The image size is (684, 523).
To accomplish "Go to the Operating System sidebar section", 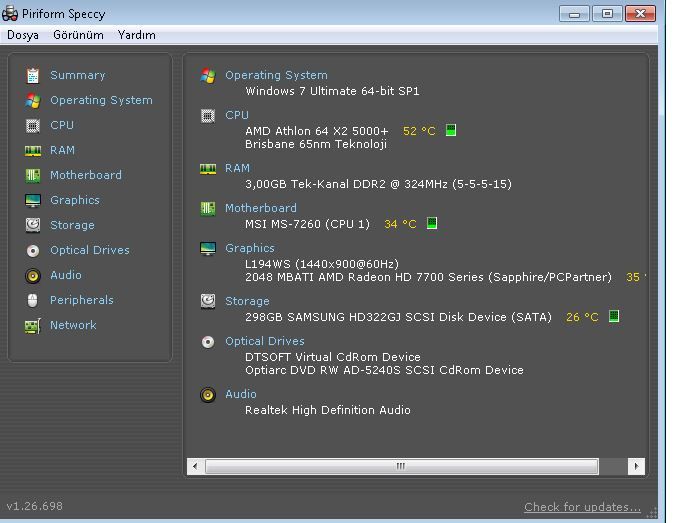I will 101,100.
